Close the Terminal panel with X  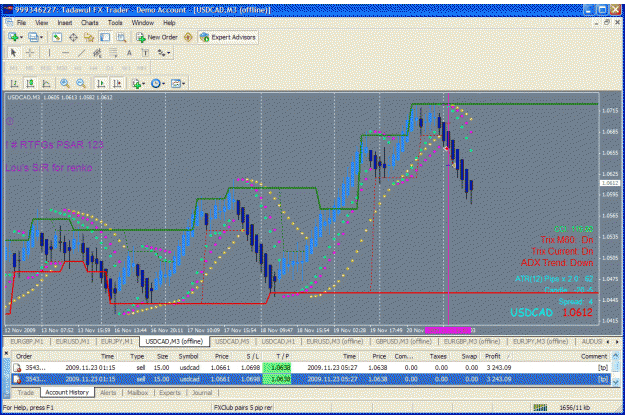[x=6, y=353]
